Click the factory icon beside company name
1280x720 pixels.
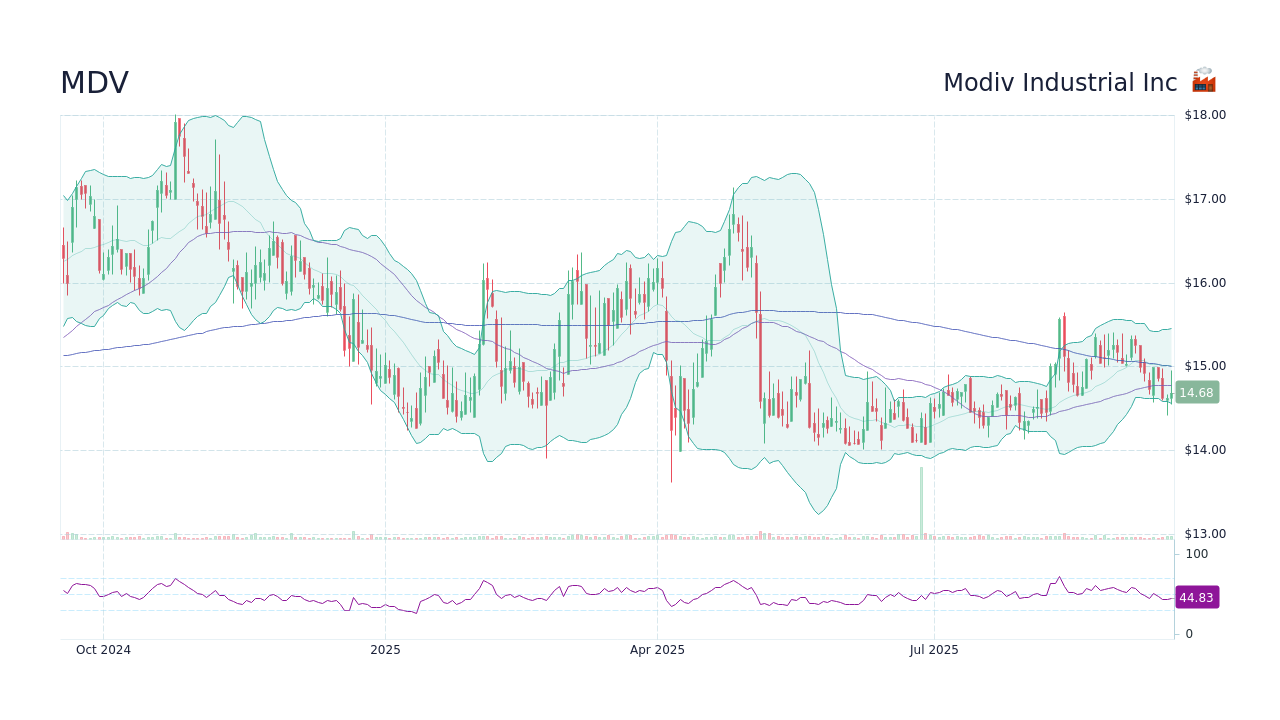click(1203, 81)
